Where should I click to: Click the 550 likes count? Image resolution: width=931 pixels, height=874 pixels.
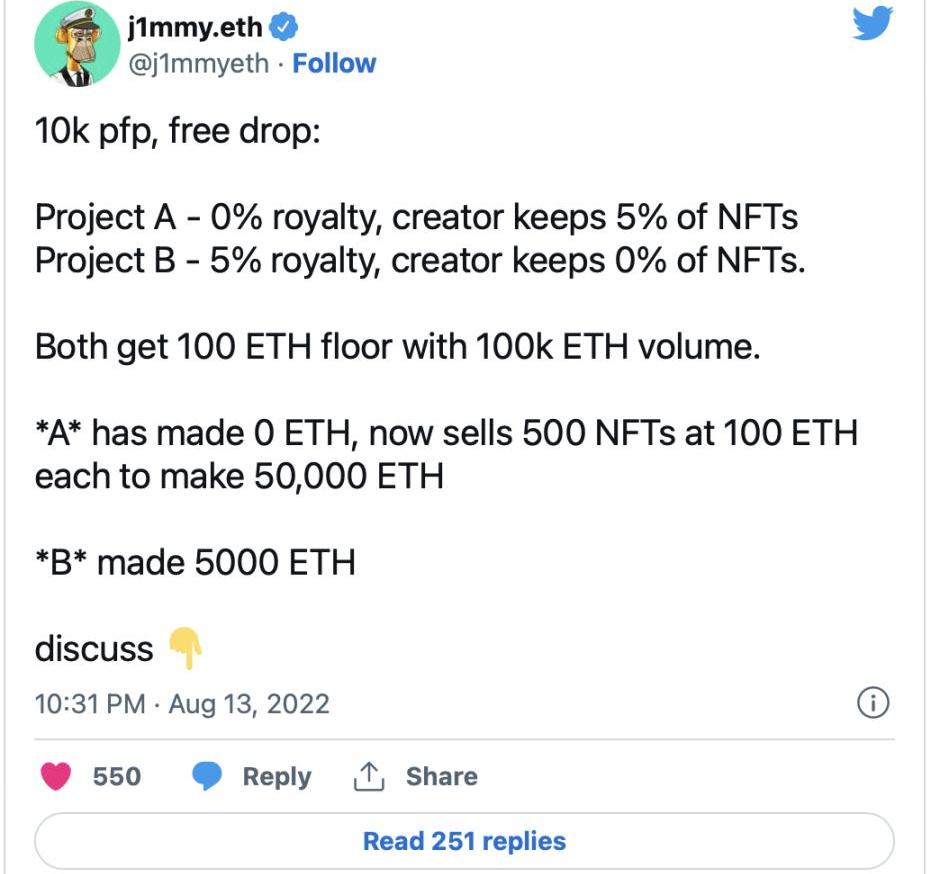point(116,777)
